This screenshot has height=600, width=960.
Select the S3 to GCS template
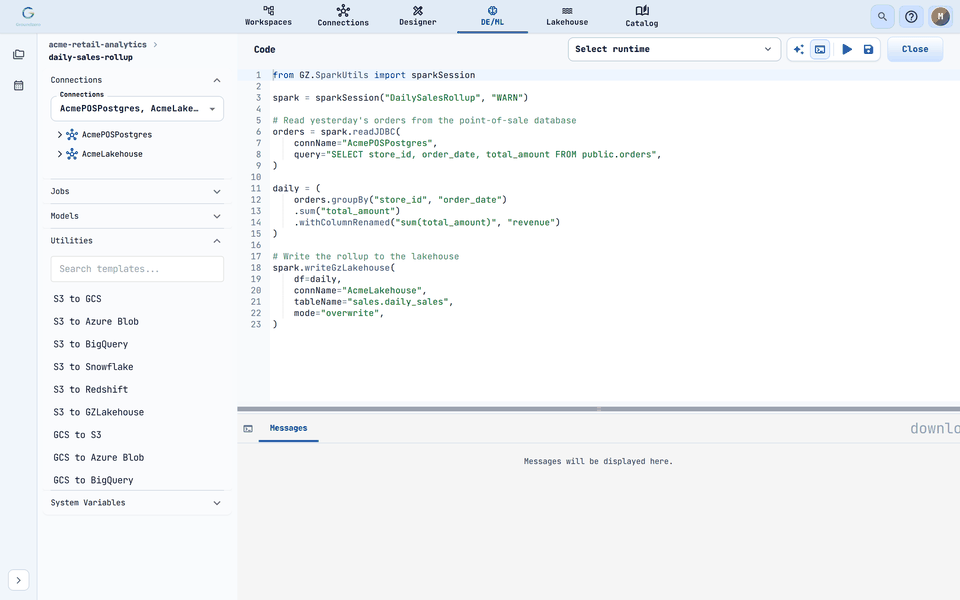click(77, 299)
